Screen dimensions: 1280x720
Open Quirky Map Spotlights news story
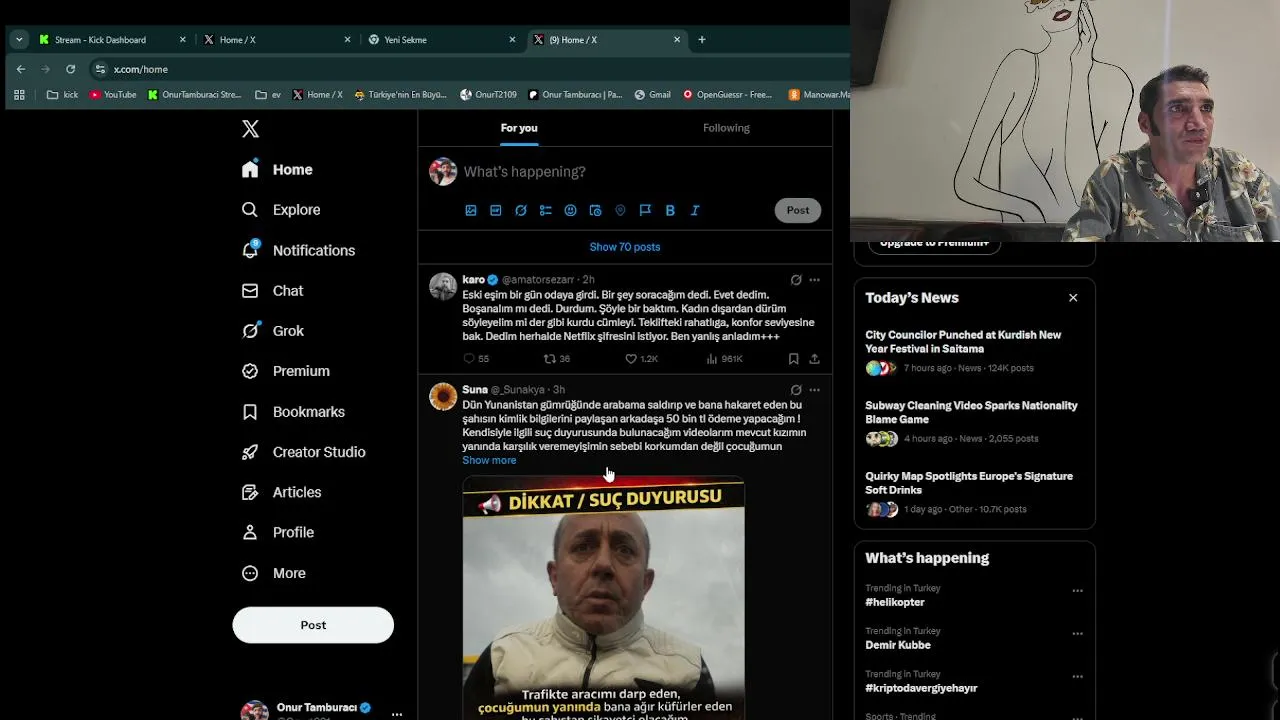pyautogui.click(x=974, y=493)
